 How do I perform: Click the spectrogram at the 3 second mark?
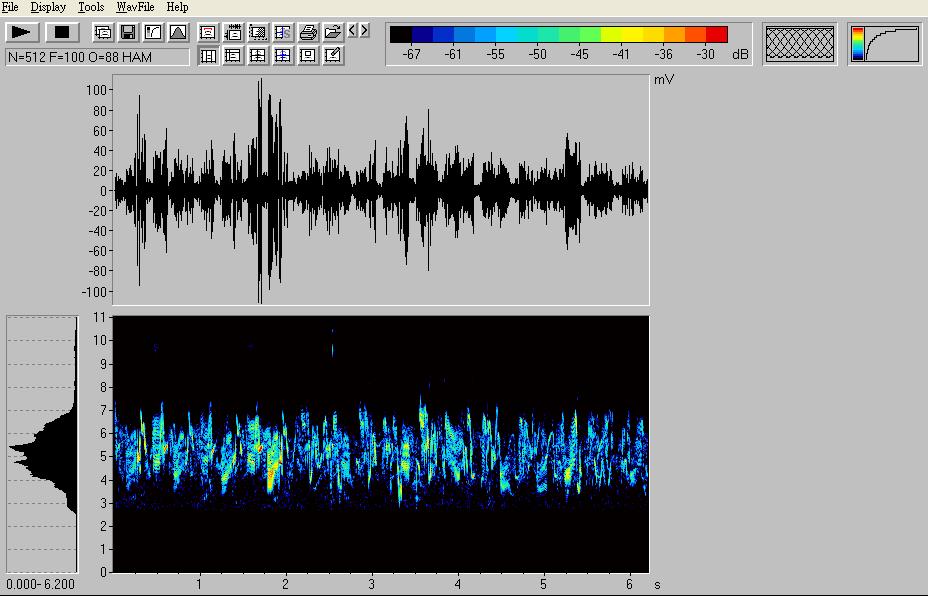pyautogui.click(x=372, y=445)
